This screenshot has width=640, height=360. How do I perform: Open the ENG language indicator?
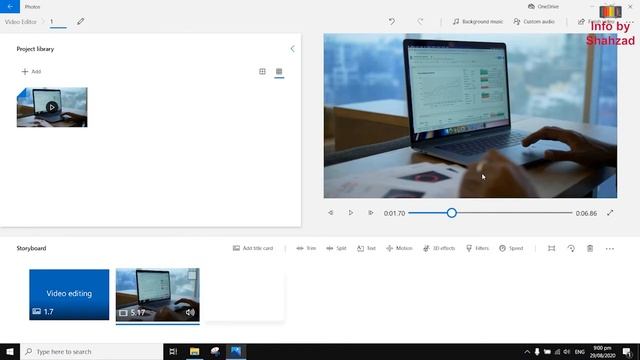coord(580,352)
